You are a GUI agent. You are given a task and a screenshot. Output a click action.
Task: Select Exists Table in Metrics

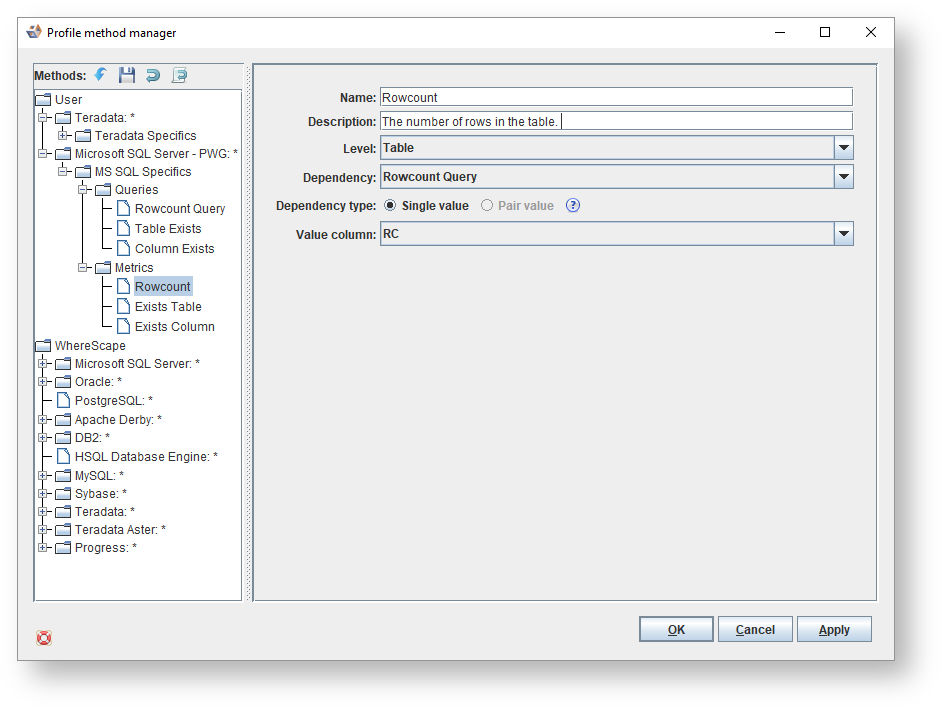pyautogui.click(x=168, y=307)
